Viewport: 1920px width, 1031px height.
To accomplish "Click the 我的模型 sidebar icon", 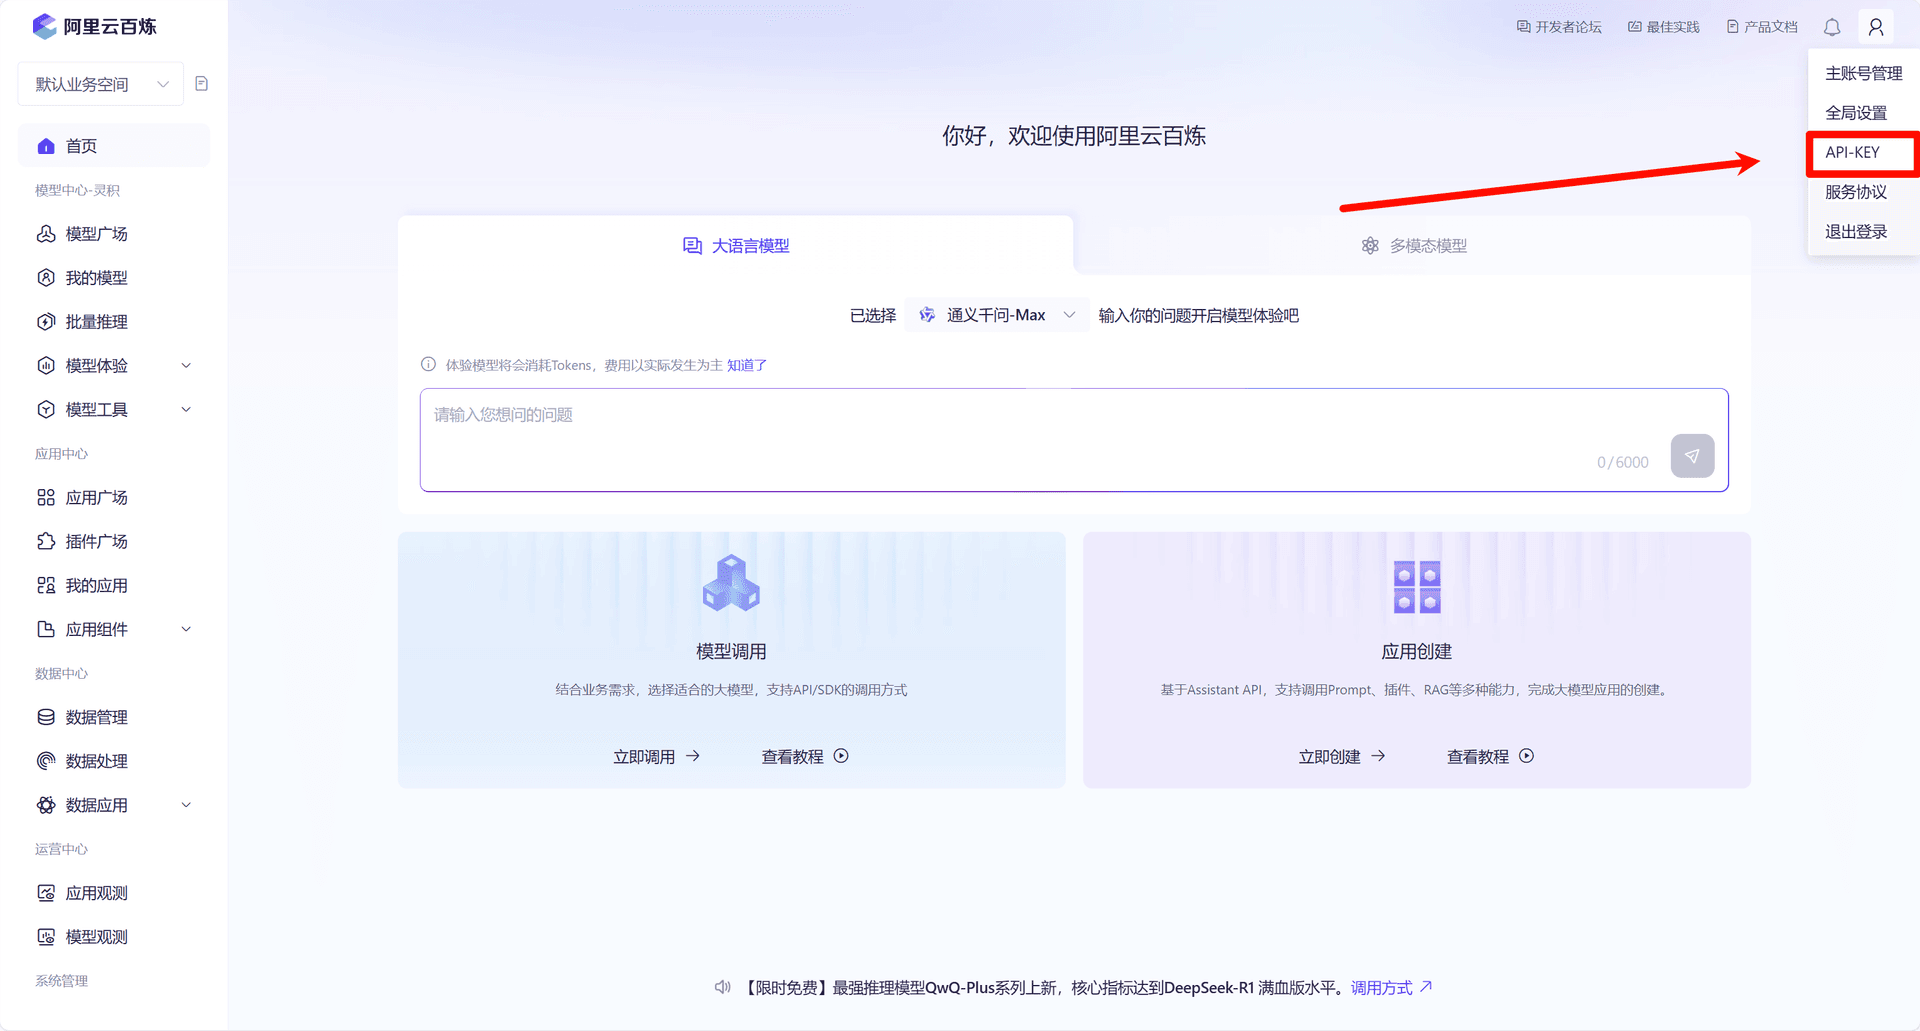I will click(x=46, y=278).
